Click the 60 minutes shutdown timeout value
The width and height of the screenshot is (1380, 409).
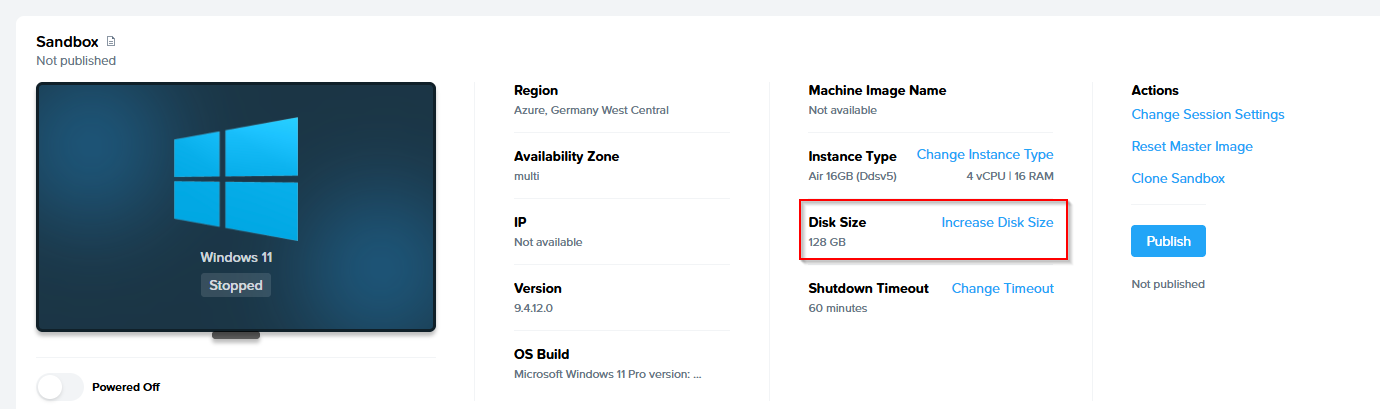click(837, 308)
